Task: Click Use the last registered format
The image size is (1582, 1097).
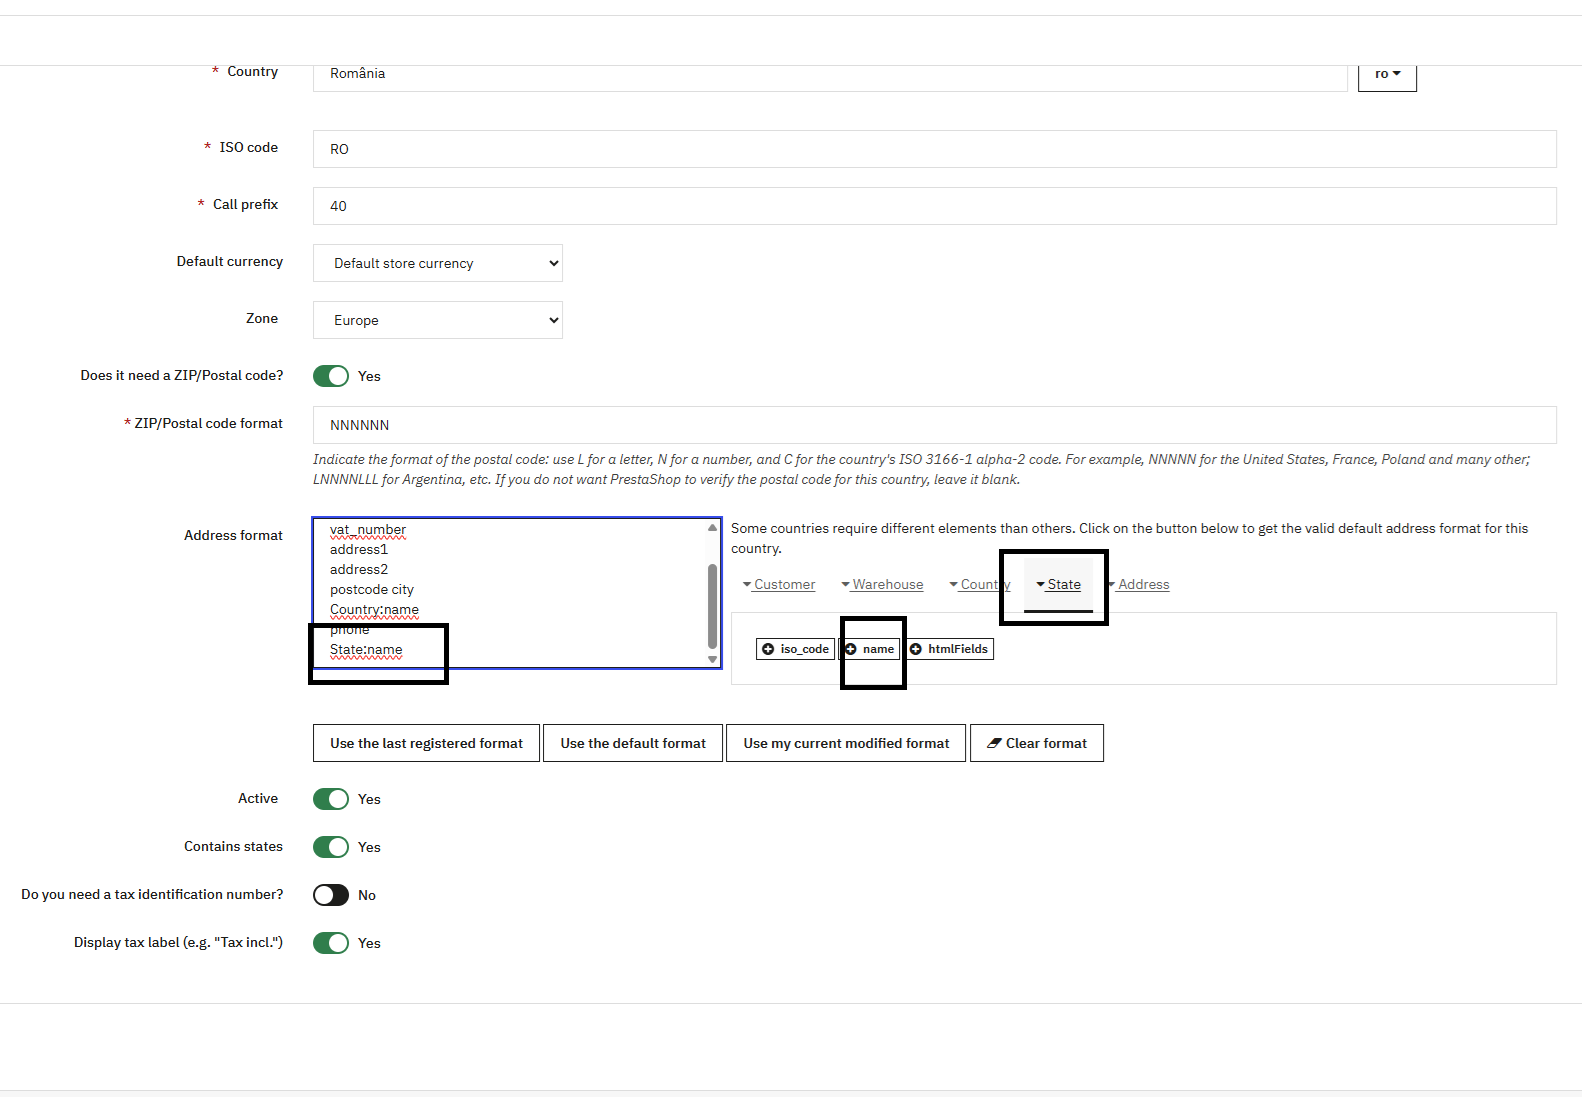Action: point(426,743)
